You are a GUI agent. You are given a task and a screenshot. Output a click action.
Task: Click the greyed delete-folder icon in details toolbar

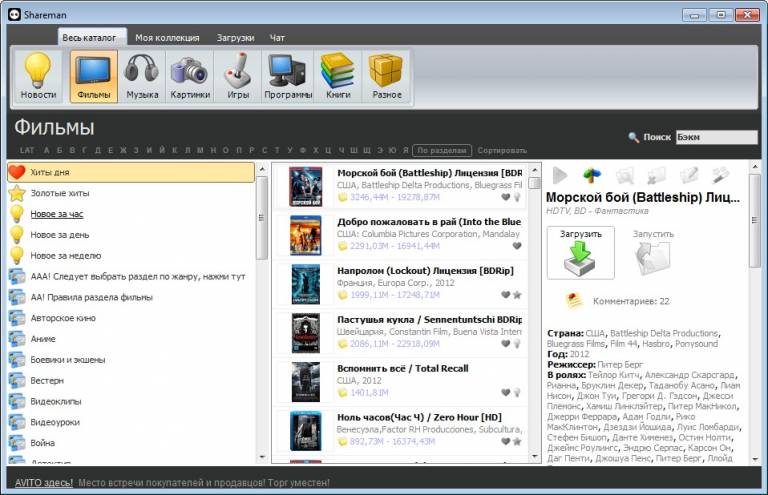click(656, 175)
